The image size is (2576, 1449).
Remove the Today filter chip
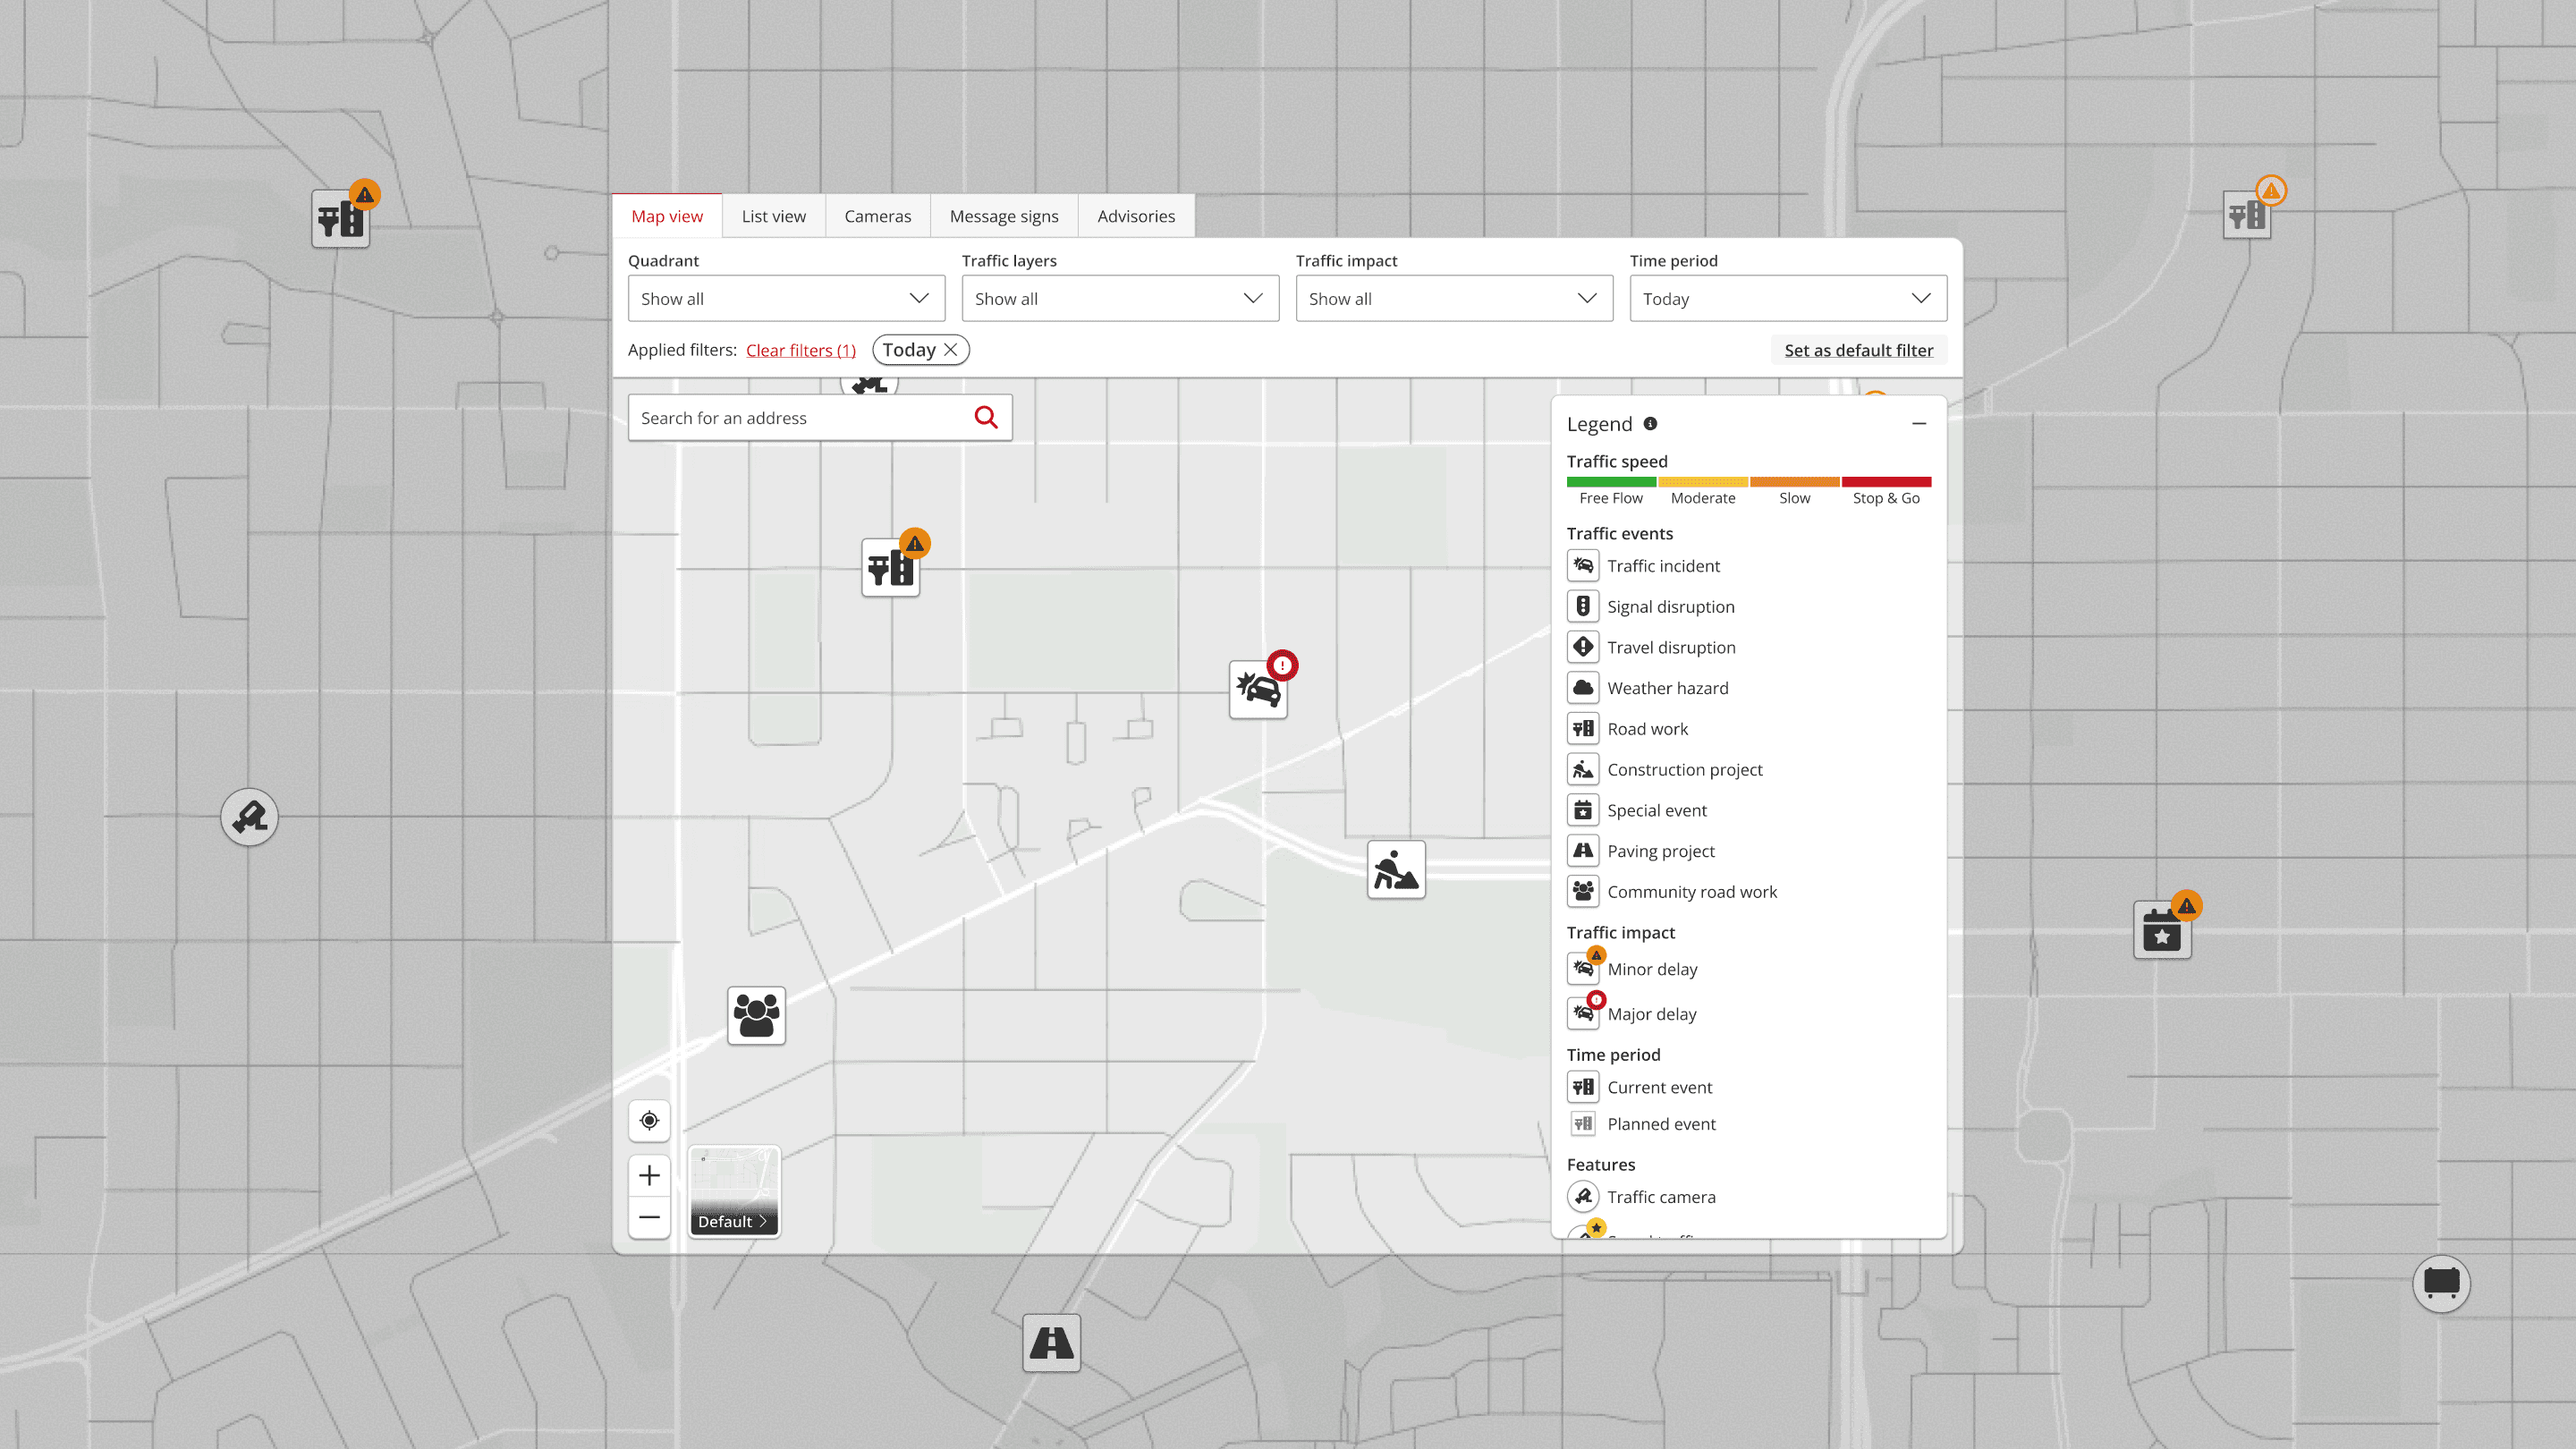(950, 350)
